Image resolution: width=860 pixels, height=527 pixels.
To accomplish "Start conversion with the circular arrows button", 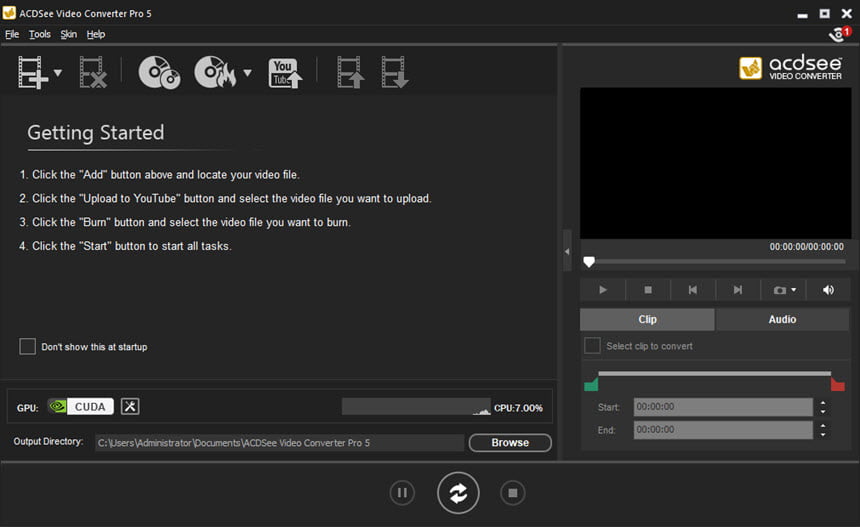I will pos(458,492).
